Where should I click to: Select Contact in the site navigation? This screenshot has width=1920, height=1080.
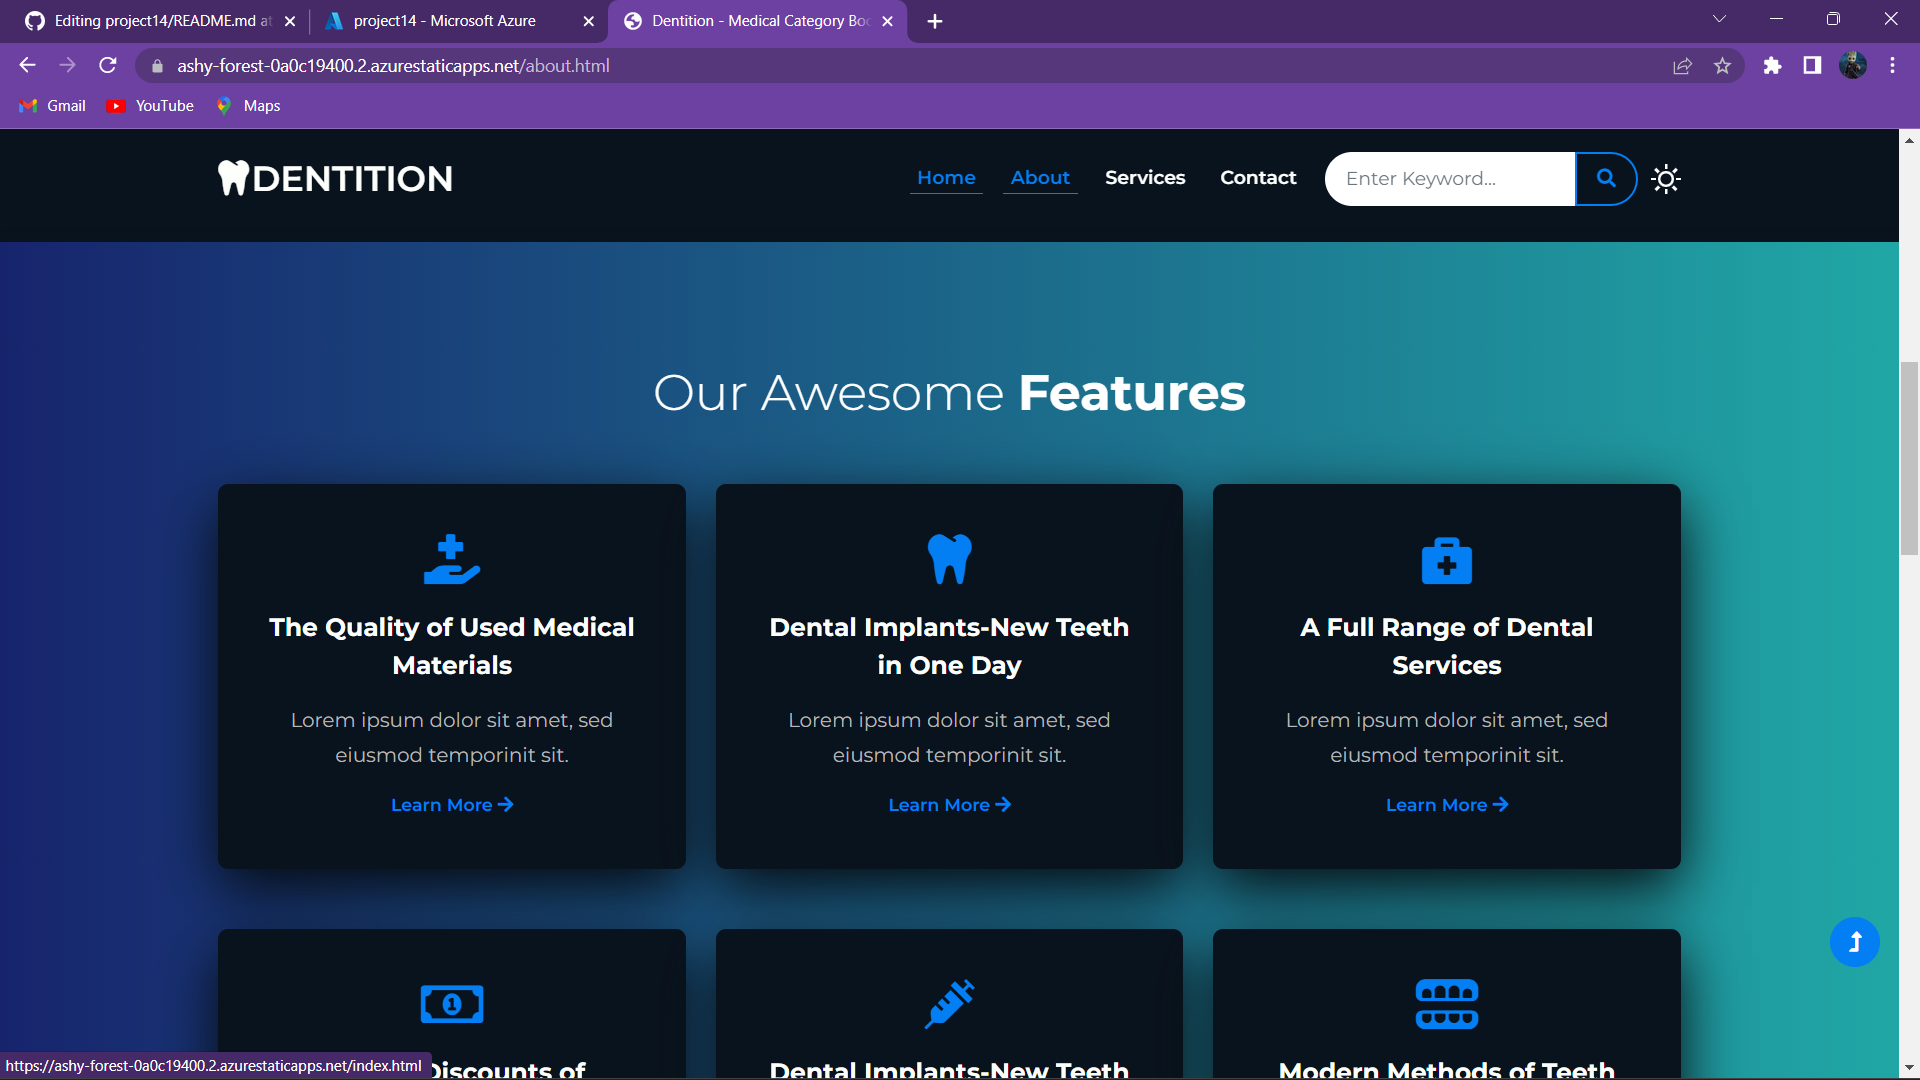1258,177
